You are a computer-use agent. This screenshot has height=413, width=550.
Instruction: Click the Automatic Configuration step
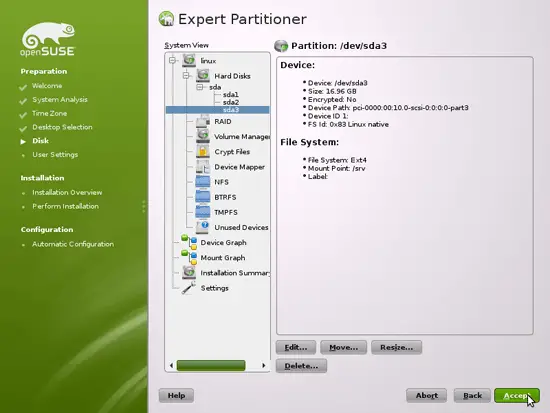tap(73, 244)
